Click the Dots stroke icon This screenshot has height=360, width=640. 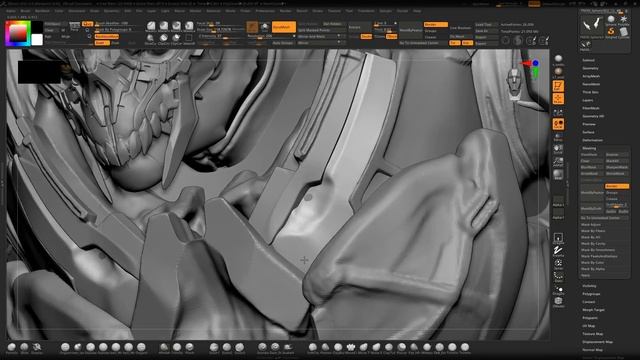pyautogui.click(x=558, y=276)
